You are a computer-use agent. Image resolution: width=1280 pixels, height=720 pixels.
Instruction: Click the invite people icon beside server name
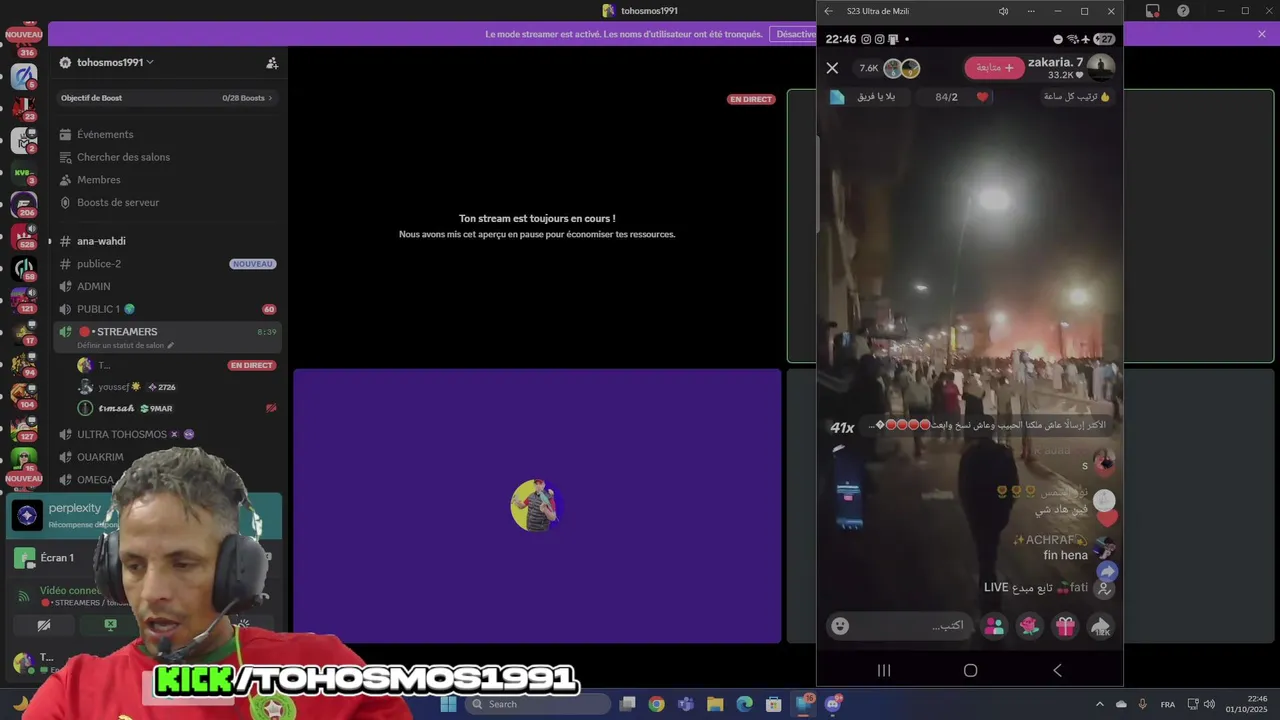pyautogui.click(x=272, y=63)
